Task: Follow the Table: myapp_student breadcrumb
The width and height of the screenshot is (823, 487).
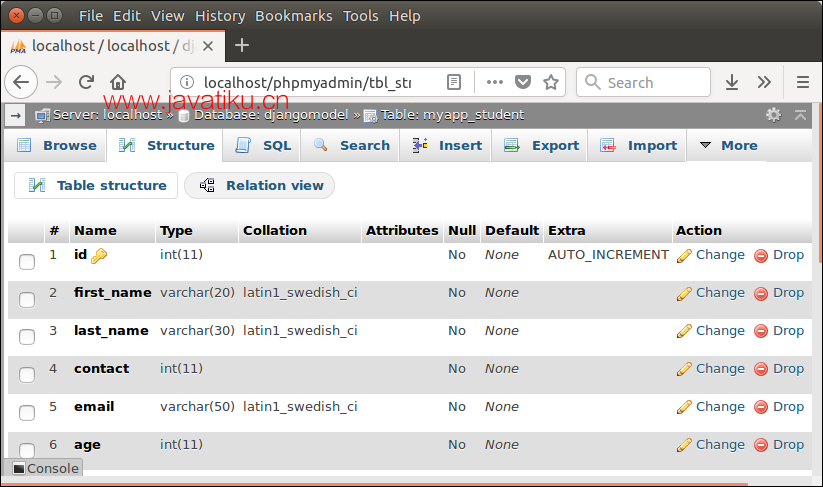Action: pyautogui.click(x=452, y=115)
